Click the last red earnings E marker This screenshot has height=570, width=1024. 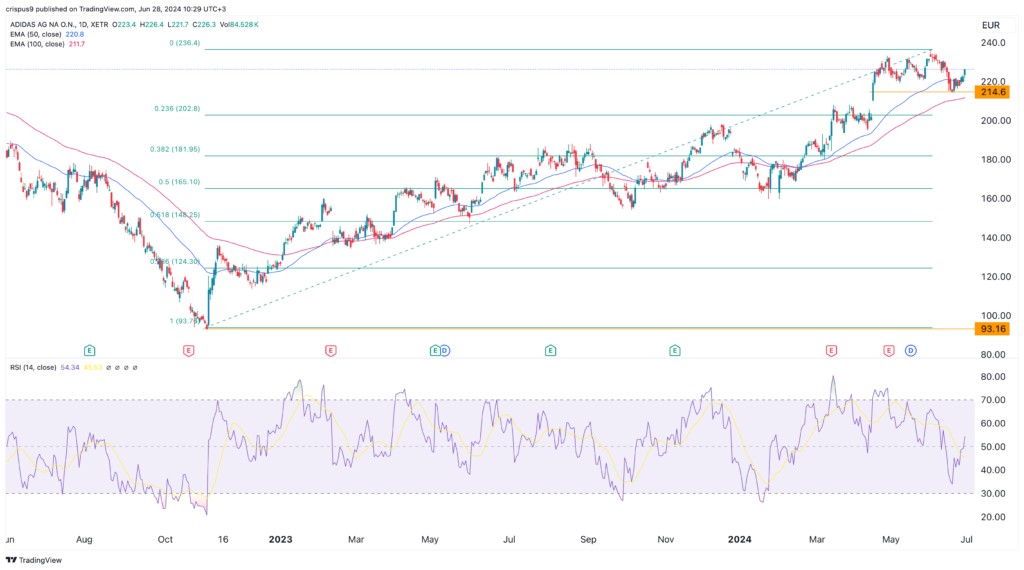(888, 351)
